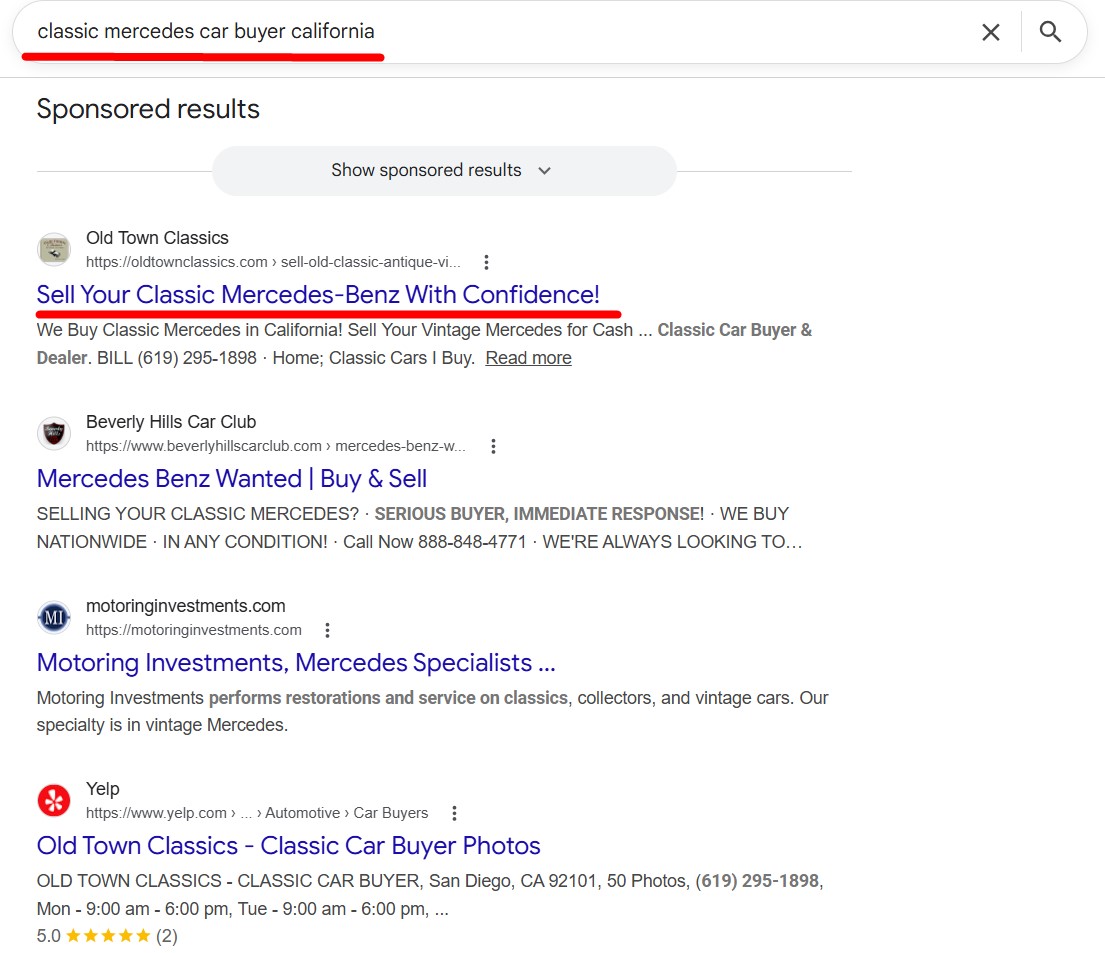Screen dimensions: 1105x953
Task: Click the magnifying glass search icon
Action: coord(1049,32)
